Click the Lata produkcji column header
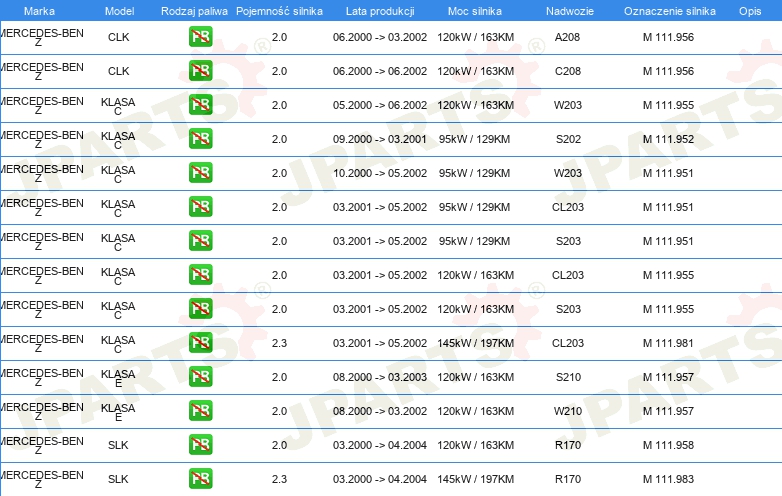 click(380, 11)
